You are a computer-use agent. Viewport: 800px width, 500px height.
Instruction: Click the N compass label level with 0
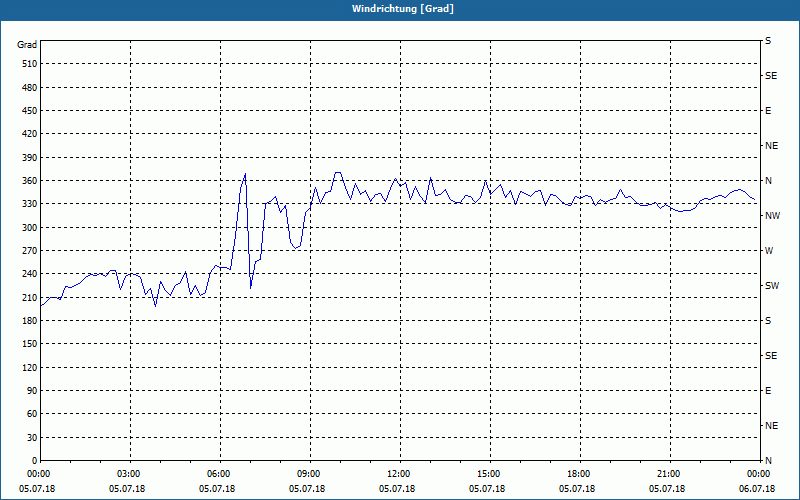(x=768, y=461)
